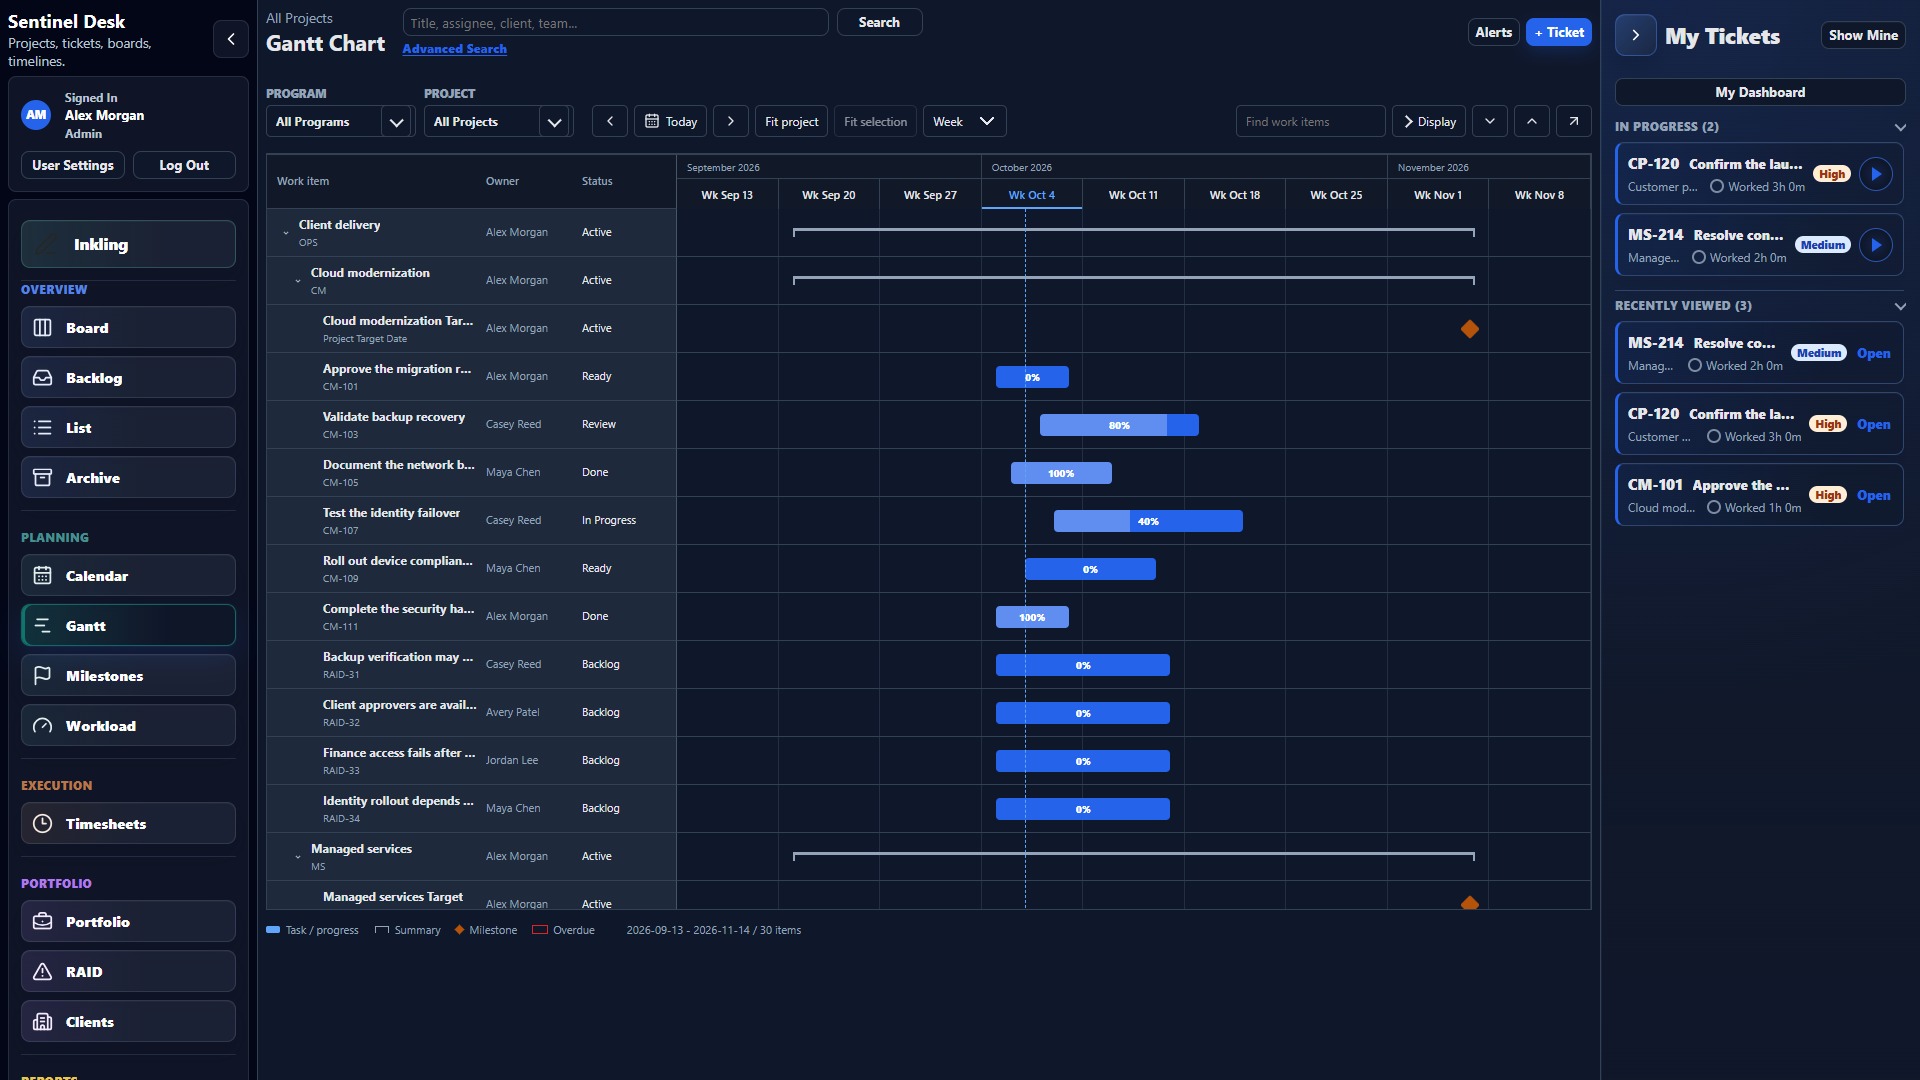
Task: Open the Backlog inbox icon
Action: [x=43, y=378]
